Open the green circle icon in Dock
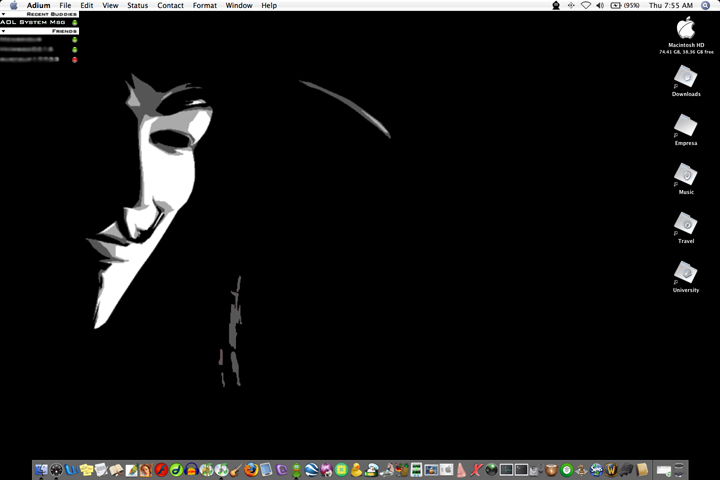 pos(567,470)
